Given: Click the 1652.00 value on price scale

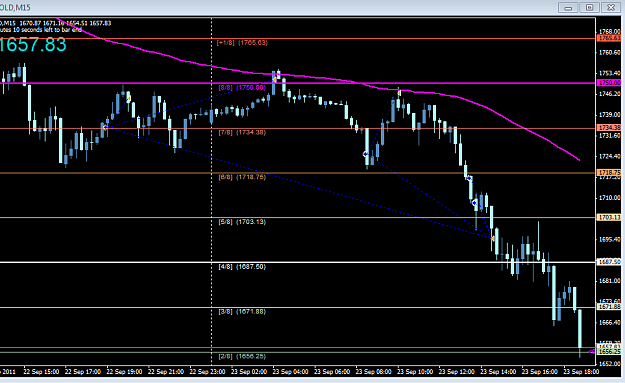Looking at the screenshot, I should click(609, 363).
